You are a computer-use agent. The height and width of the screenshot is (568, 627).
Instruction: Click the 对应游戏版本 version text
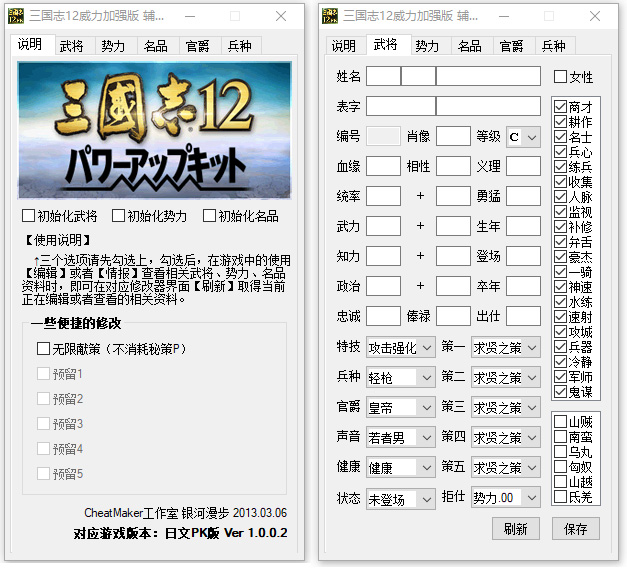(180, 533)
